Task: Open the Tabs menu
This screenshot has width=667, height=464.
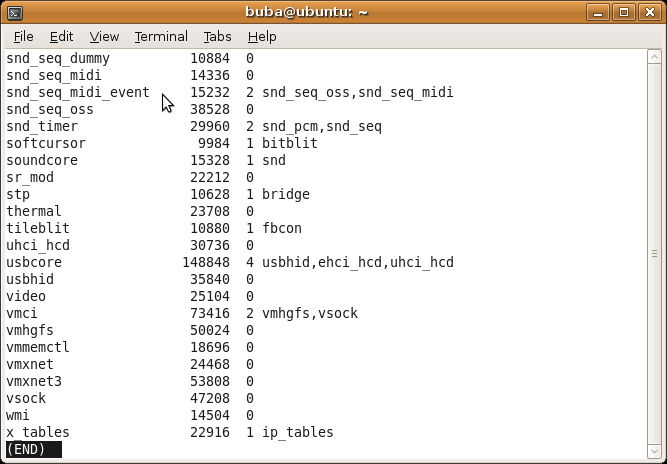Action: 217,37
